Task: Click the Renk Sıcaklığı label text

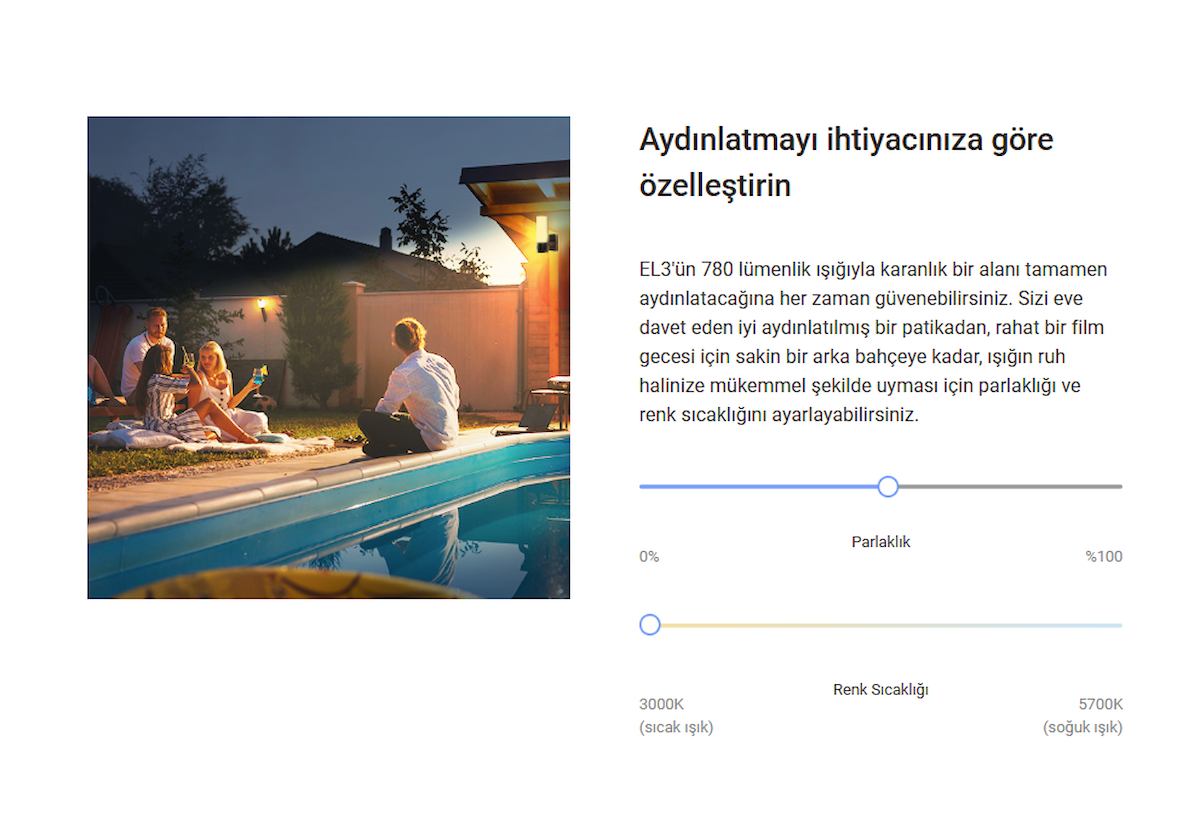Action: [x=881, y=690]
